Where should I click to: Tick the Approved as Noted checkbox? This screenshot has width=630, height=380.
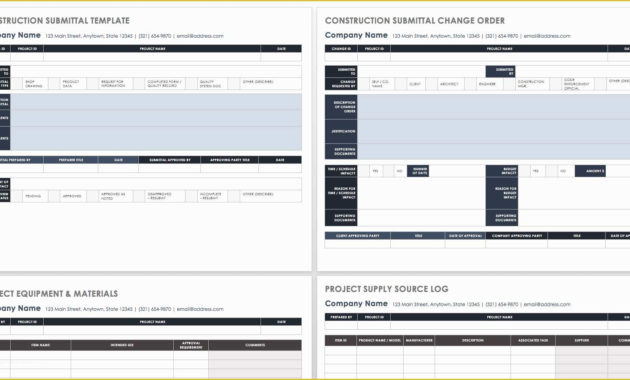[x=92, y=196]
